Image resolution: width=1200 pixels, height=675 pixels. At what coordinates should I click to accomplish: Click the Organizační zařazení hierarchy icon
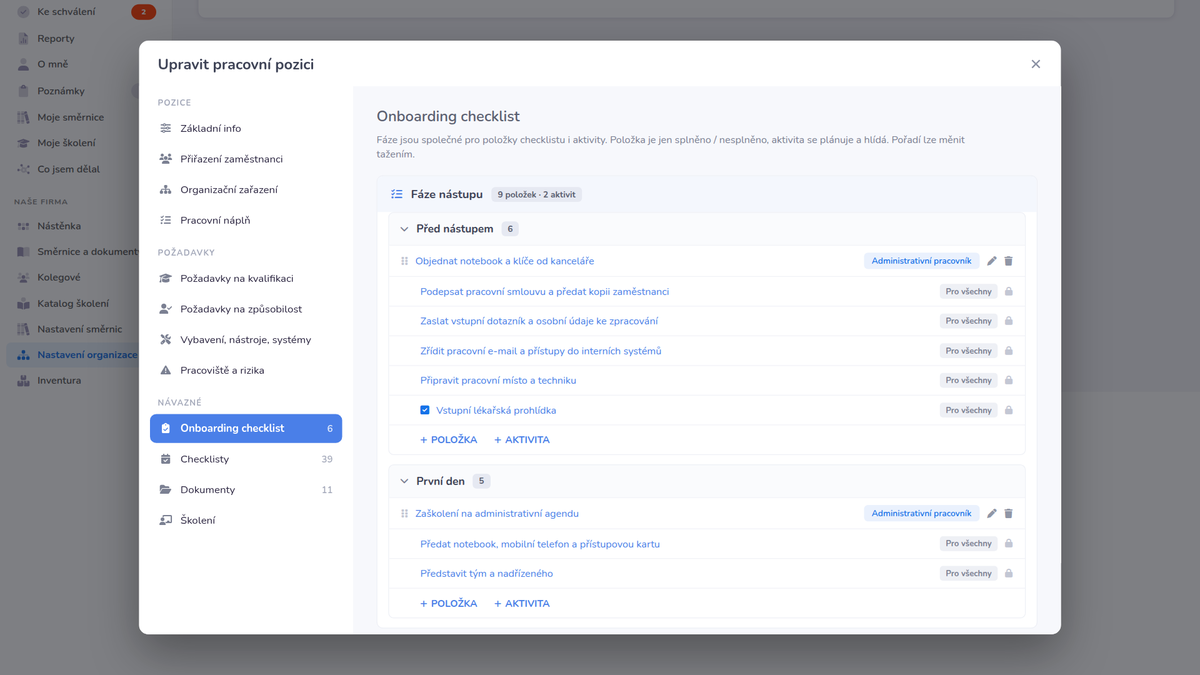click(166, 189)
